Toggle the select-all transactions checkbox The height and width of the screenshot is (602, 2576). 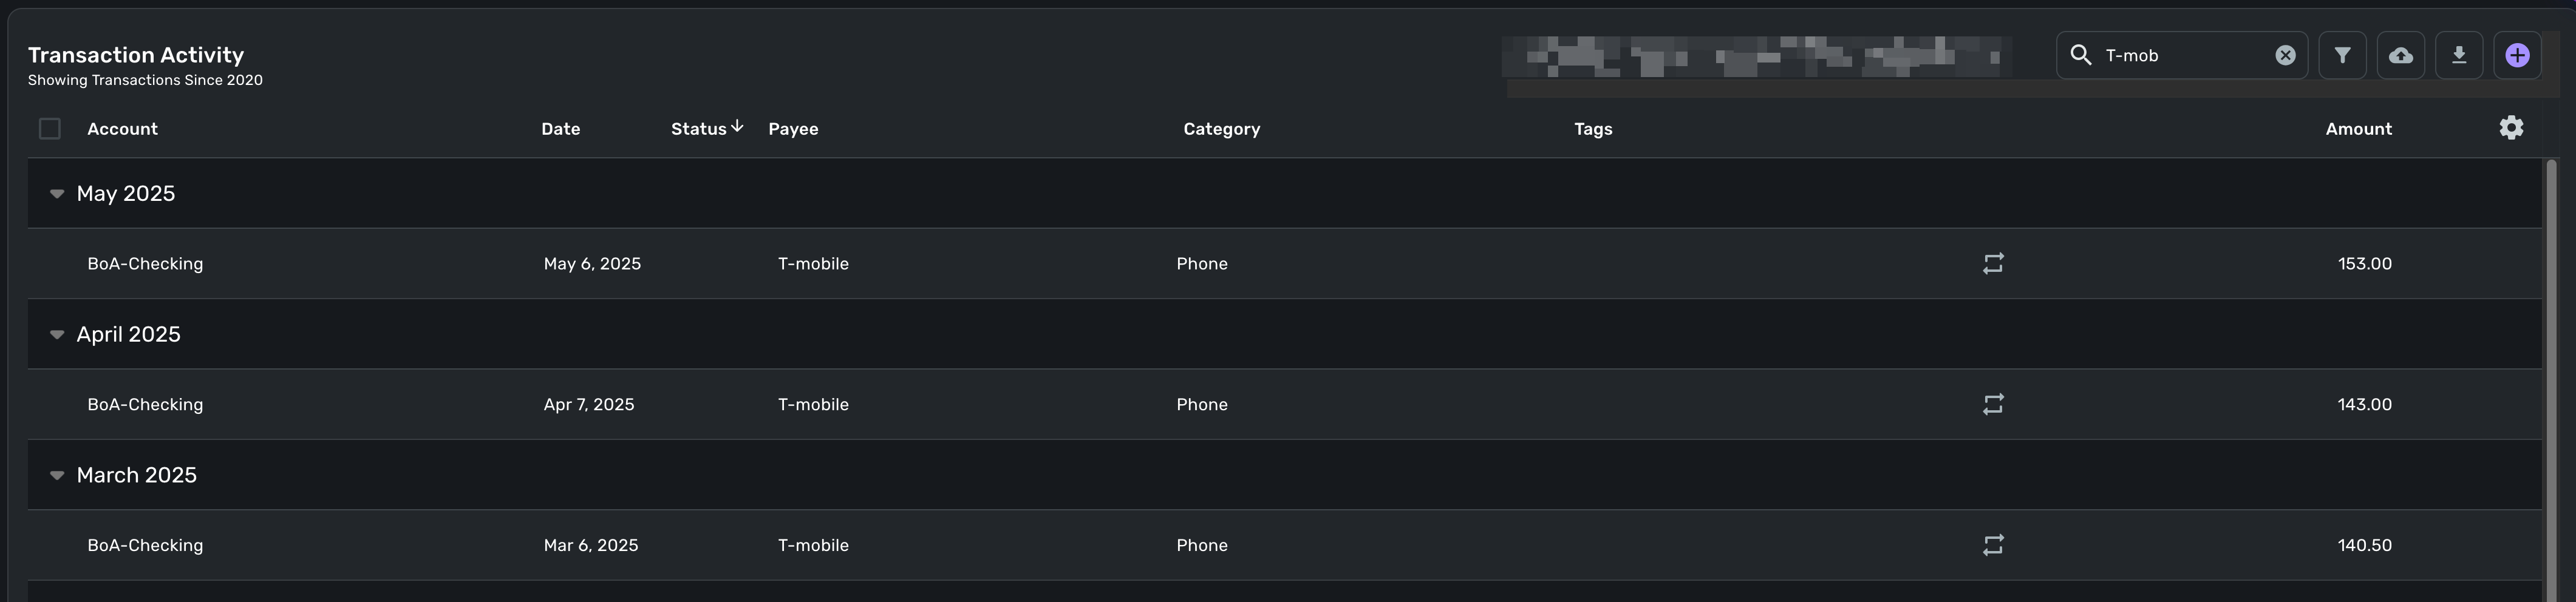tap(49, 128)
